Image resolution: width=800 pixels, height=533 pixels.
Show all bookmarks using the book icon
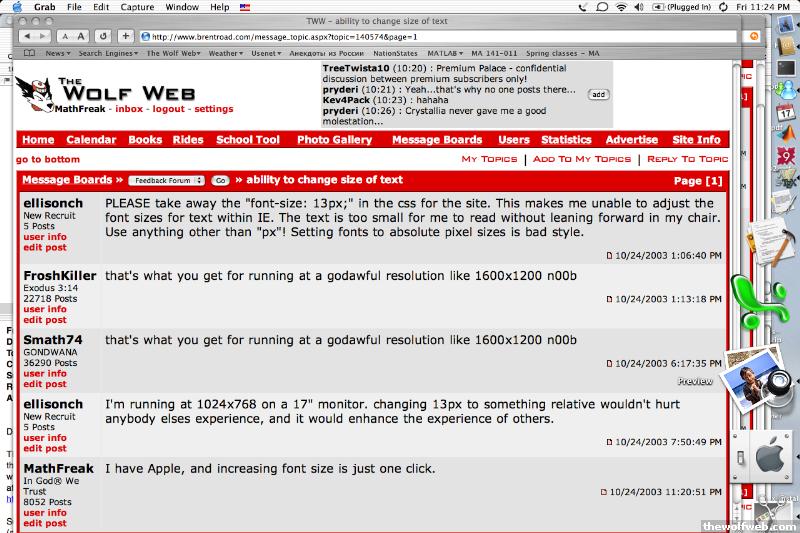tap(30, 53)
